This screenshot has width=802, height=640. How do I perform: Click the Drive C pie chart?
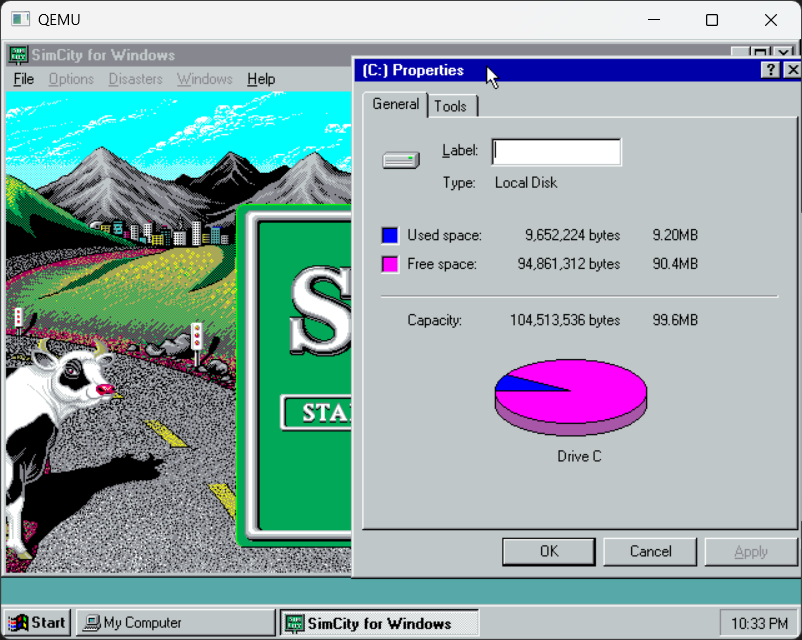(570, 395)
